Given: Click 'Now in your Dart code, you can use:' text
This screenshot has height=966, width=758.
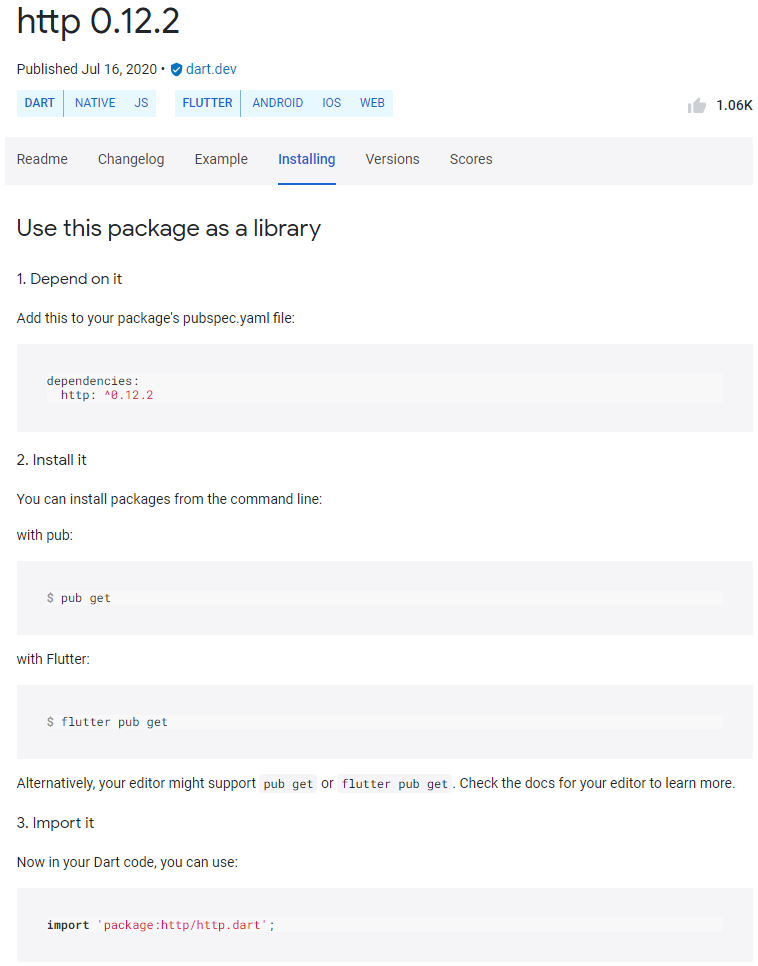Looking at the screenshot, I should (x=127, y=862).
